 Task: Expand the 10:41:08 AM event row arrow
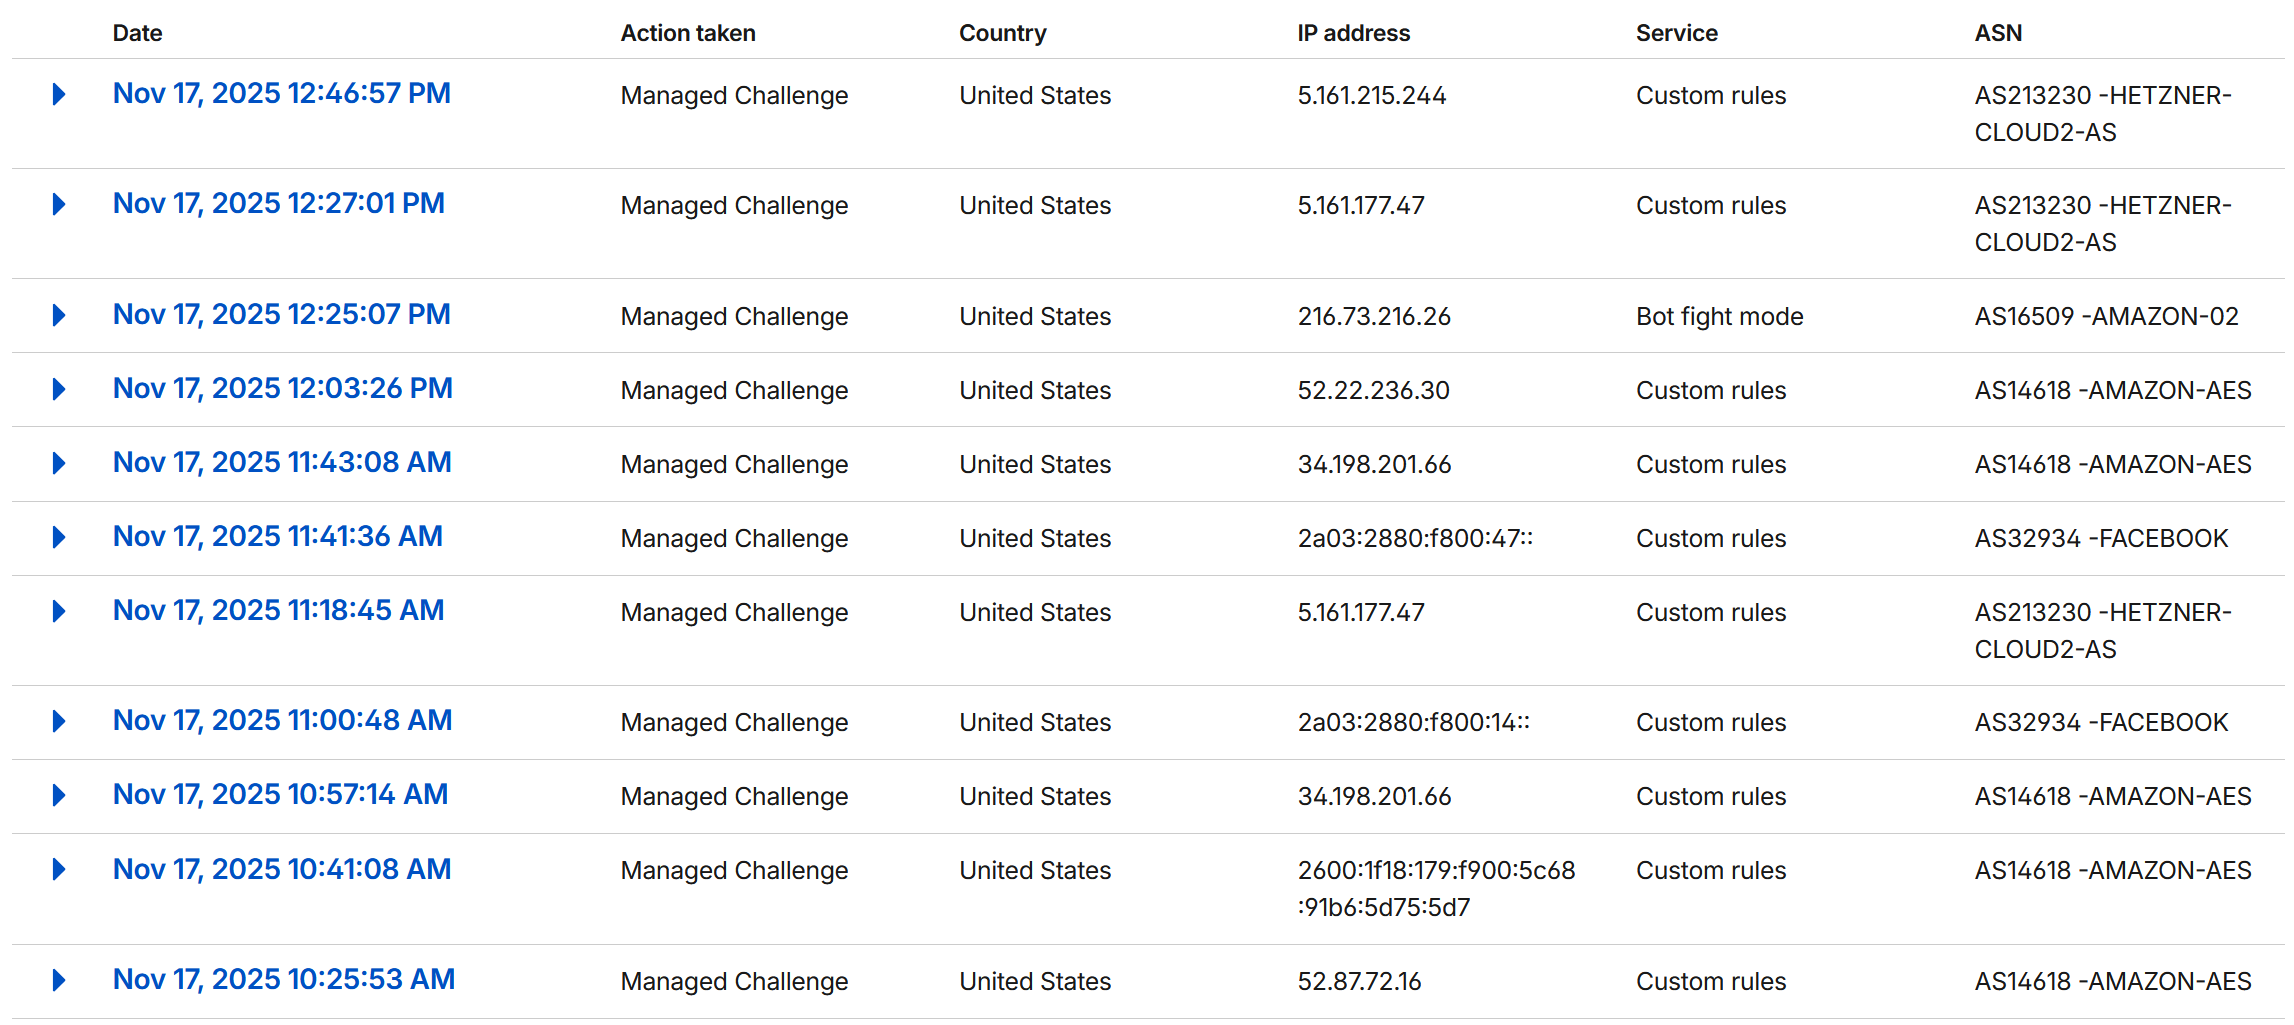click(59, 869)
